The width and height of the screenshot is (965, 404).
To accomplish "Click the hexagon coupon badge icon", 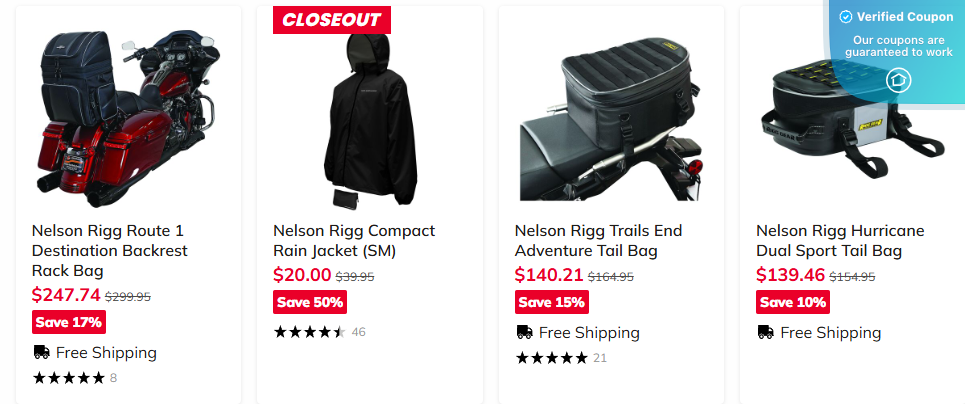I will [898, 80].
